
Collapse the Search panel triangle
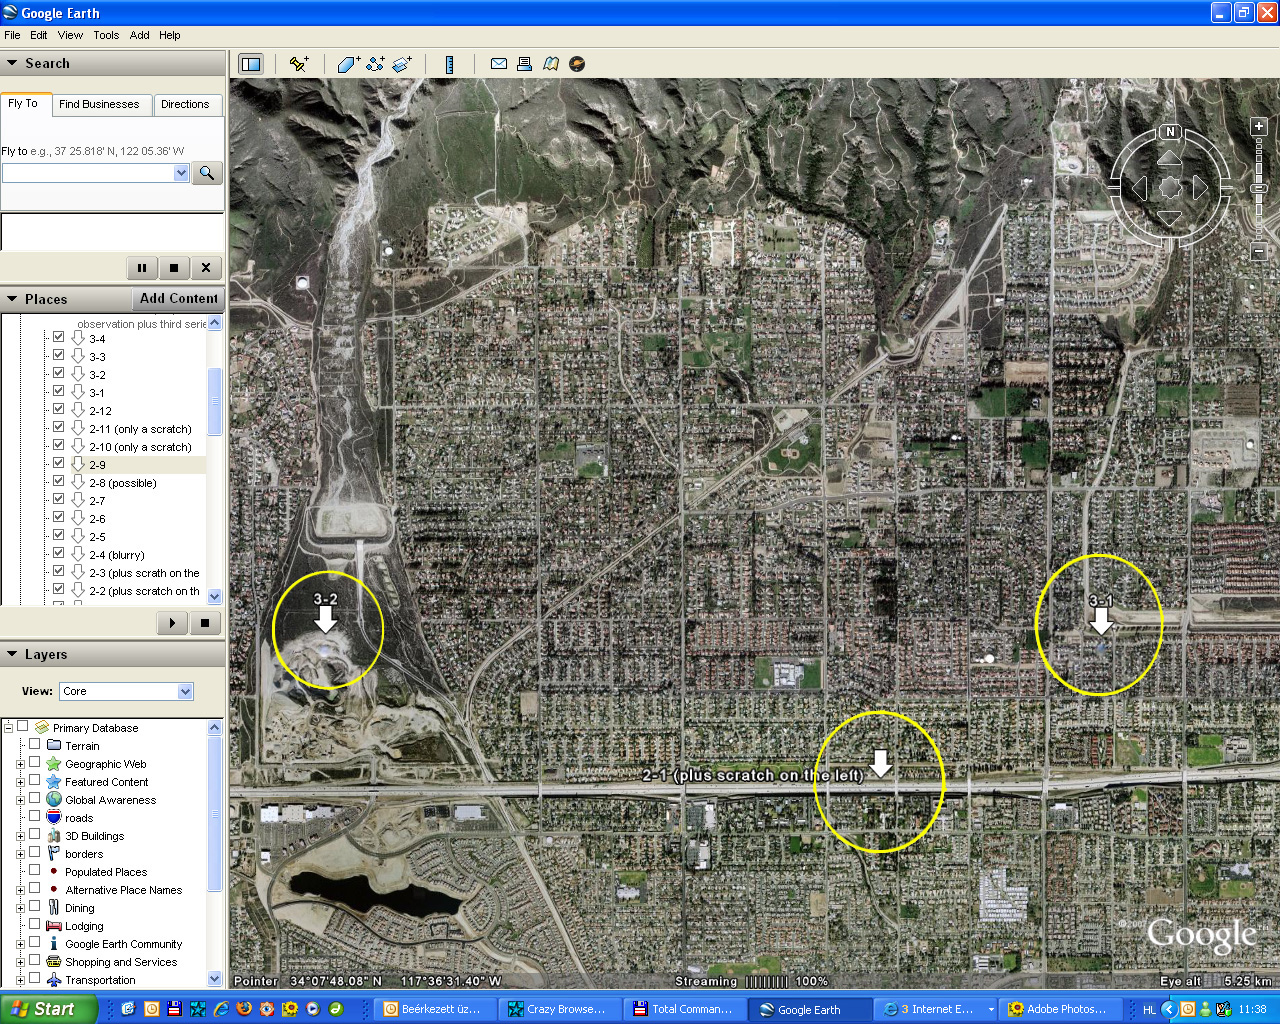[x=12, y=63]
